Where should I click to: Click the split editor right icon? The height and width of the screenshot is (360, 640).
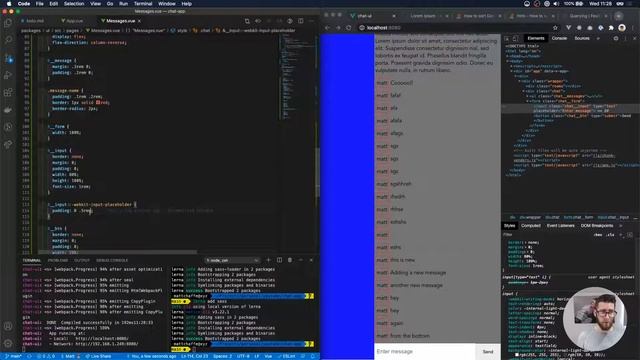tap(300, 21)
